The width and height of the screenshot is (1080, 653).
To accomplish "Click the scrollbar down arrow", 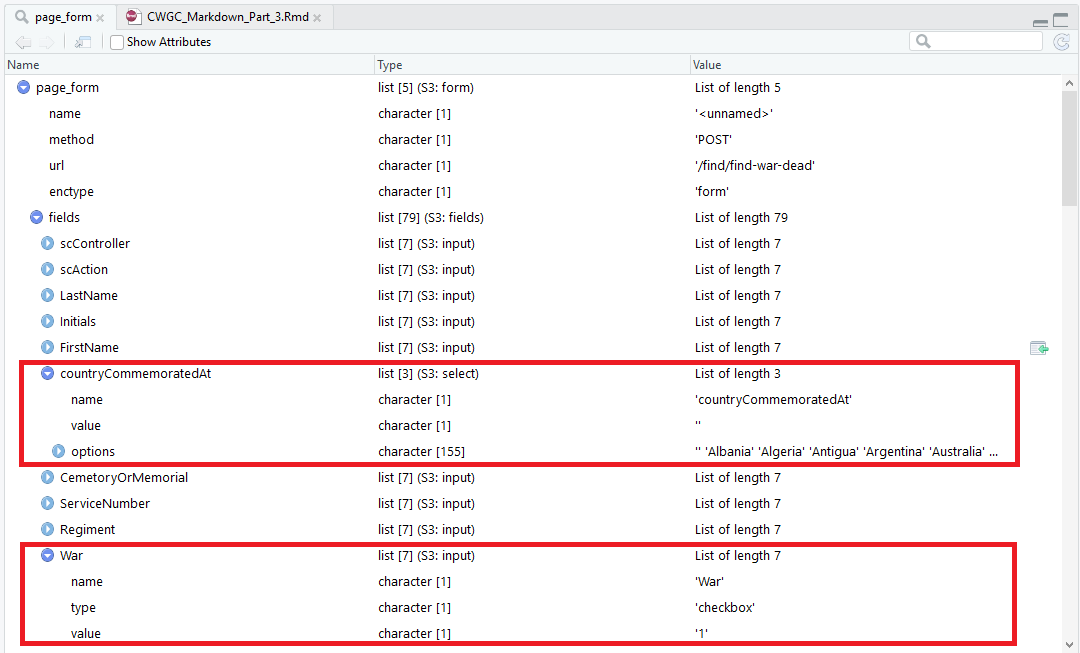I will coord(1069,645).
